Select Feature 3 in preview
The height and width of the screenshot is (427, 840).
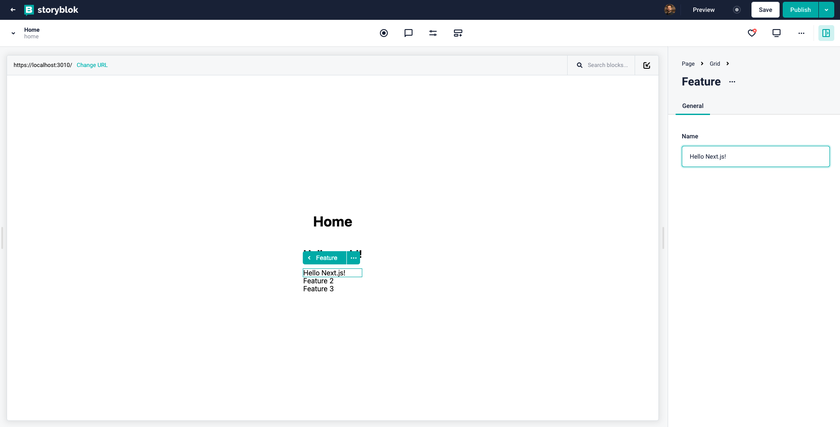[318, 289]
